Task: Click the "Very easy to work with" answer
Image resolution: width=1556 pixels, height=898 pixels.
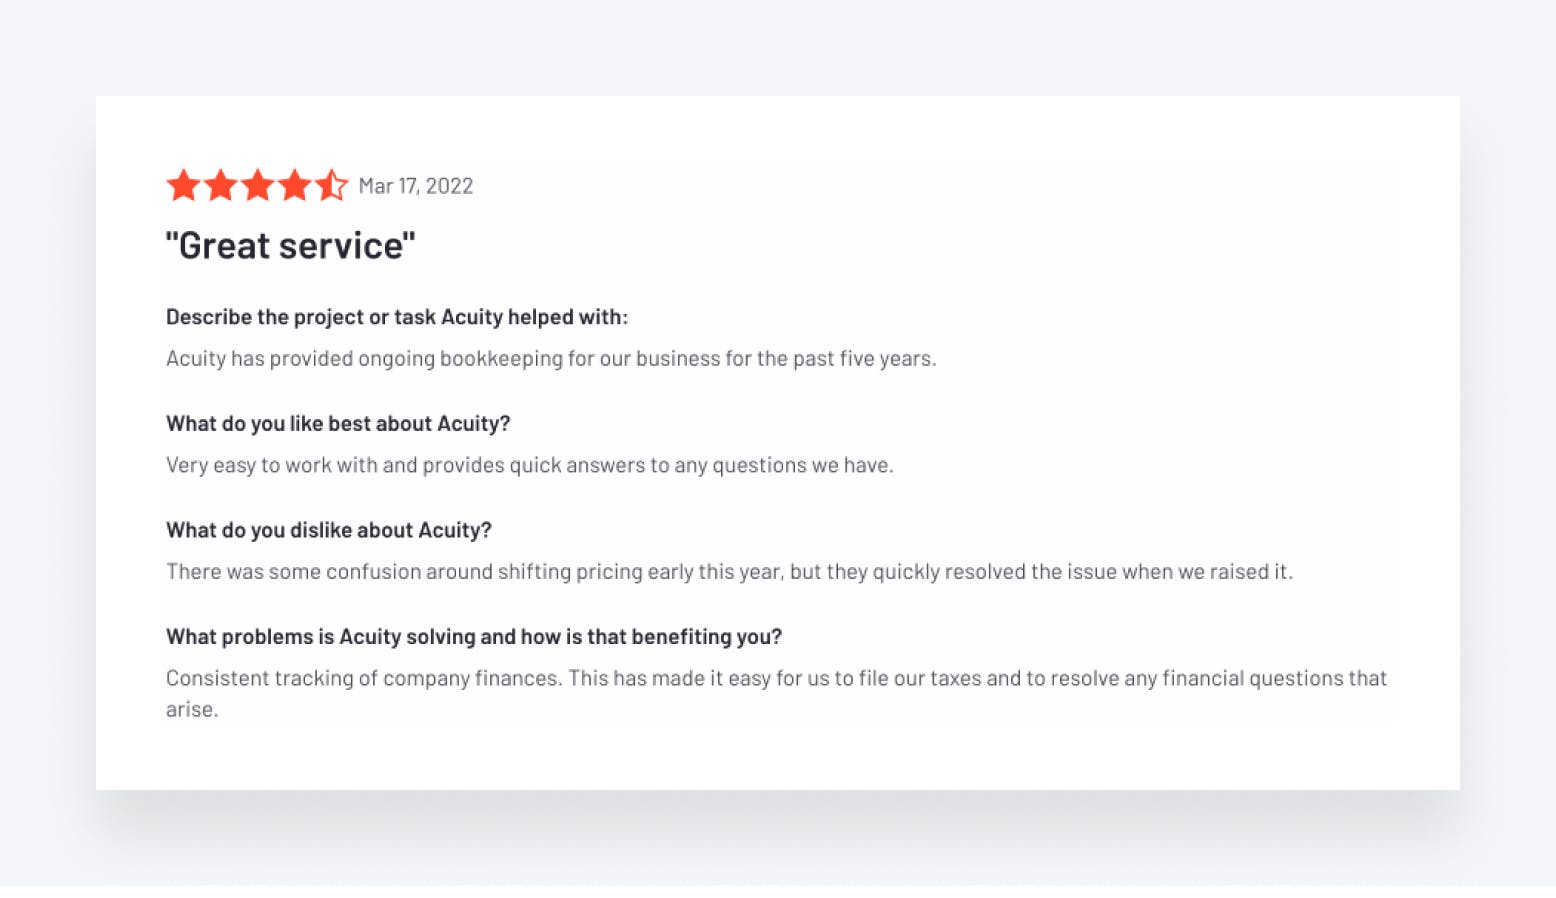Action: (529, 465)
